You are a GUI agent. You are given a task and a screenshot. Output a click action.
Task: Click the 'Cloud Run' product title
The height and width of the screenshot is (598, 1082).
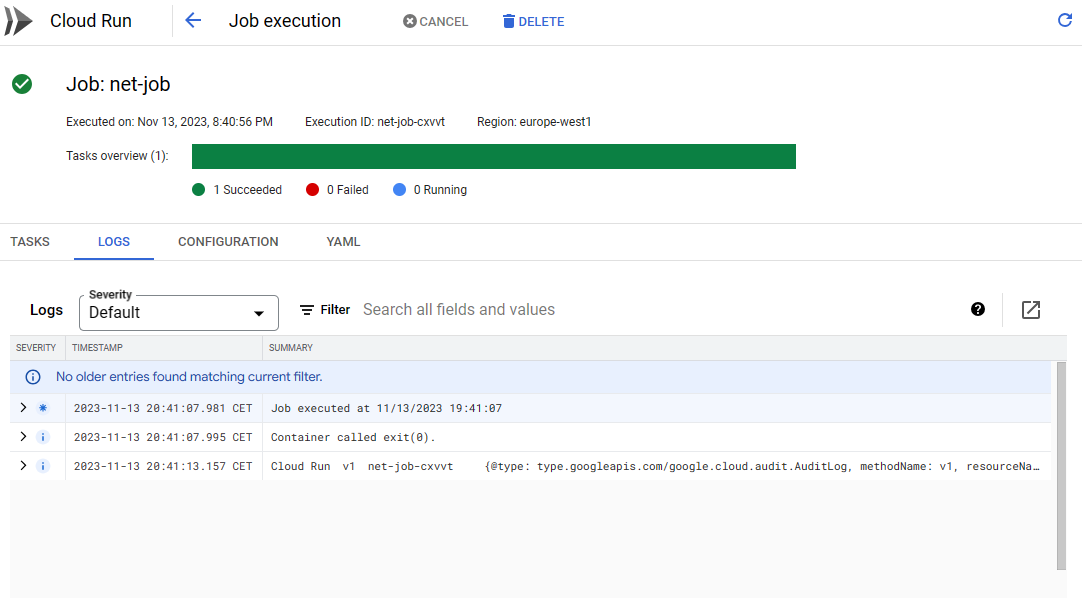click(x=90, y=21)
